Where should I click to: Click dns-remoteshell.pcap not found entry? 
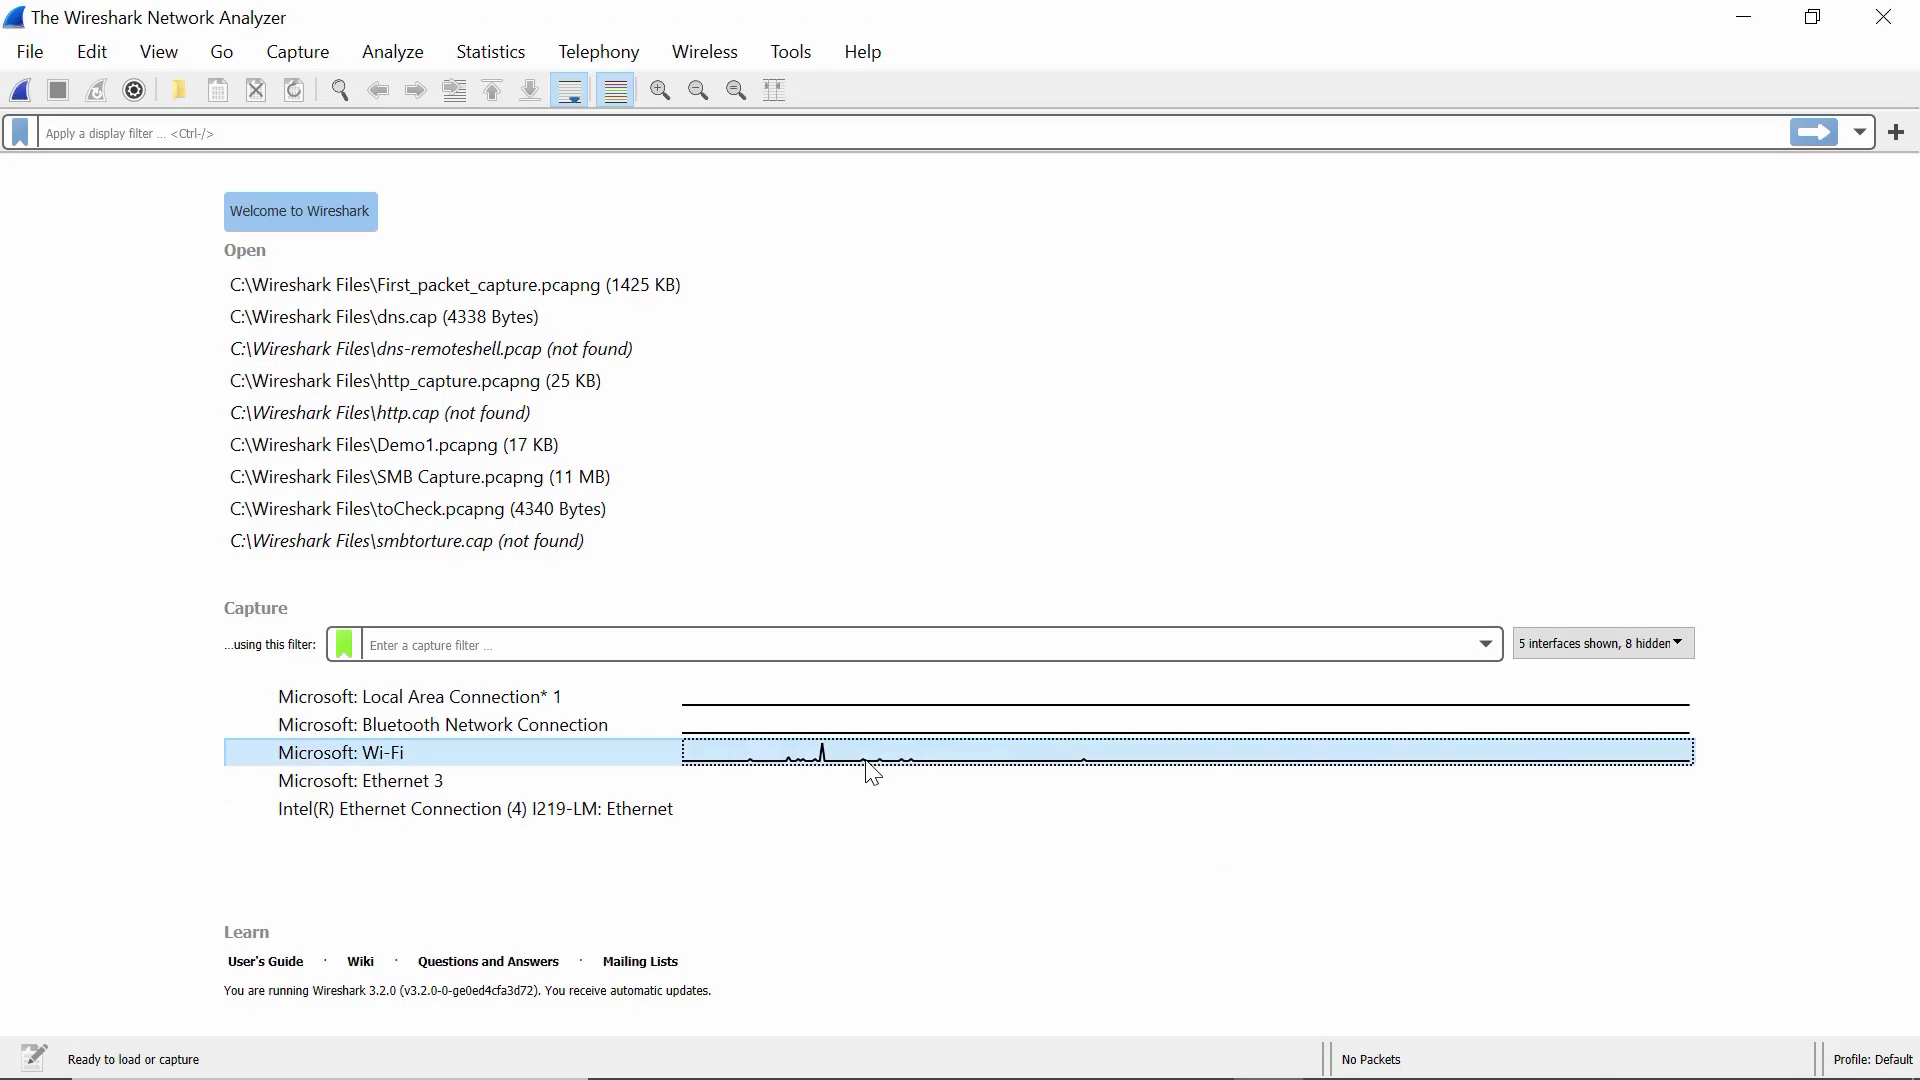(431, 349)
